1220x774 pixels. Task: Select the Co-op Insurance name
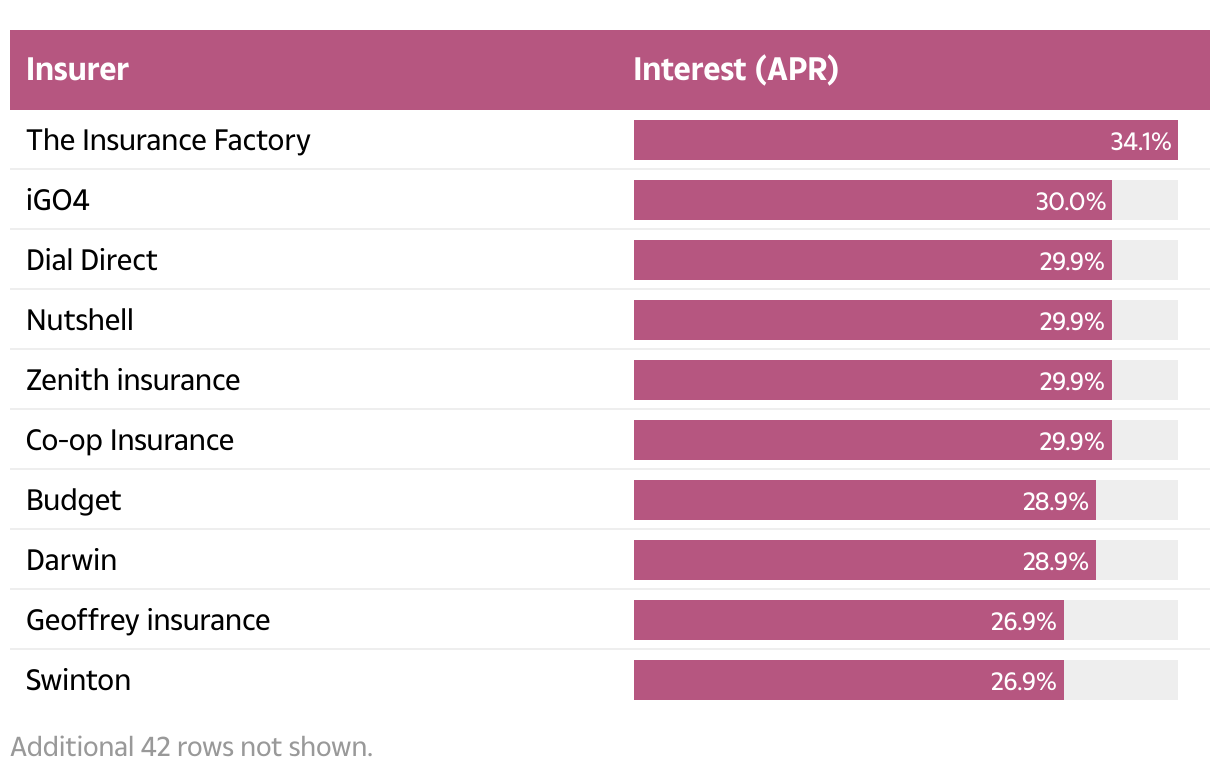(x=130, y=440)
